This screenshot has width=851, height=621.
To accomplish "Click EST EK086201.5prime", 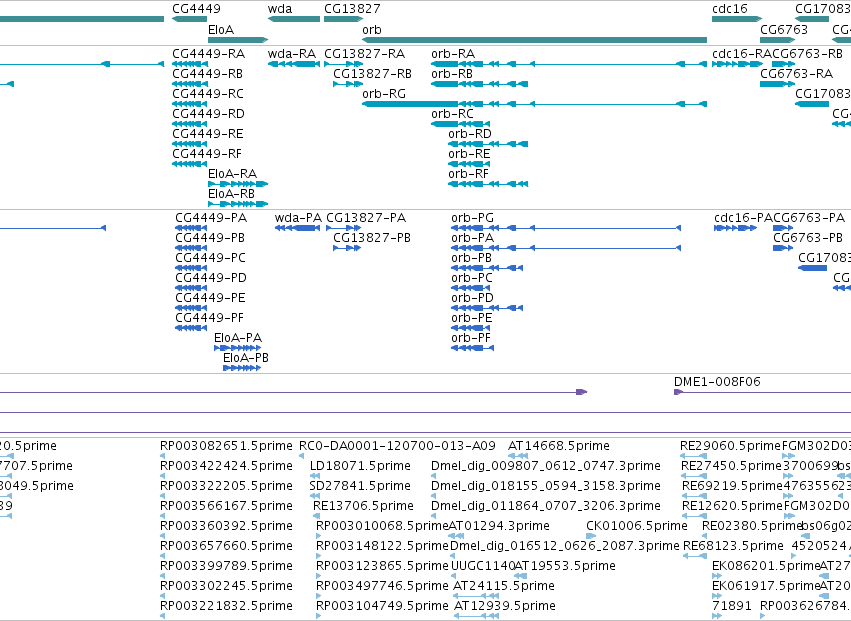I will (766, 566).
